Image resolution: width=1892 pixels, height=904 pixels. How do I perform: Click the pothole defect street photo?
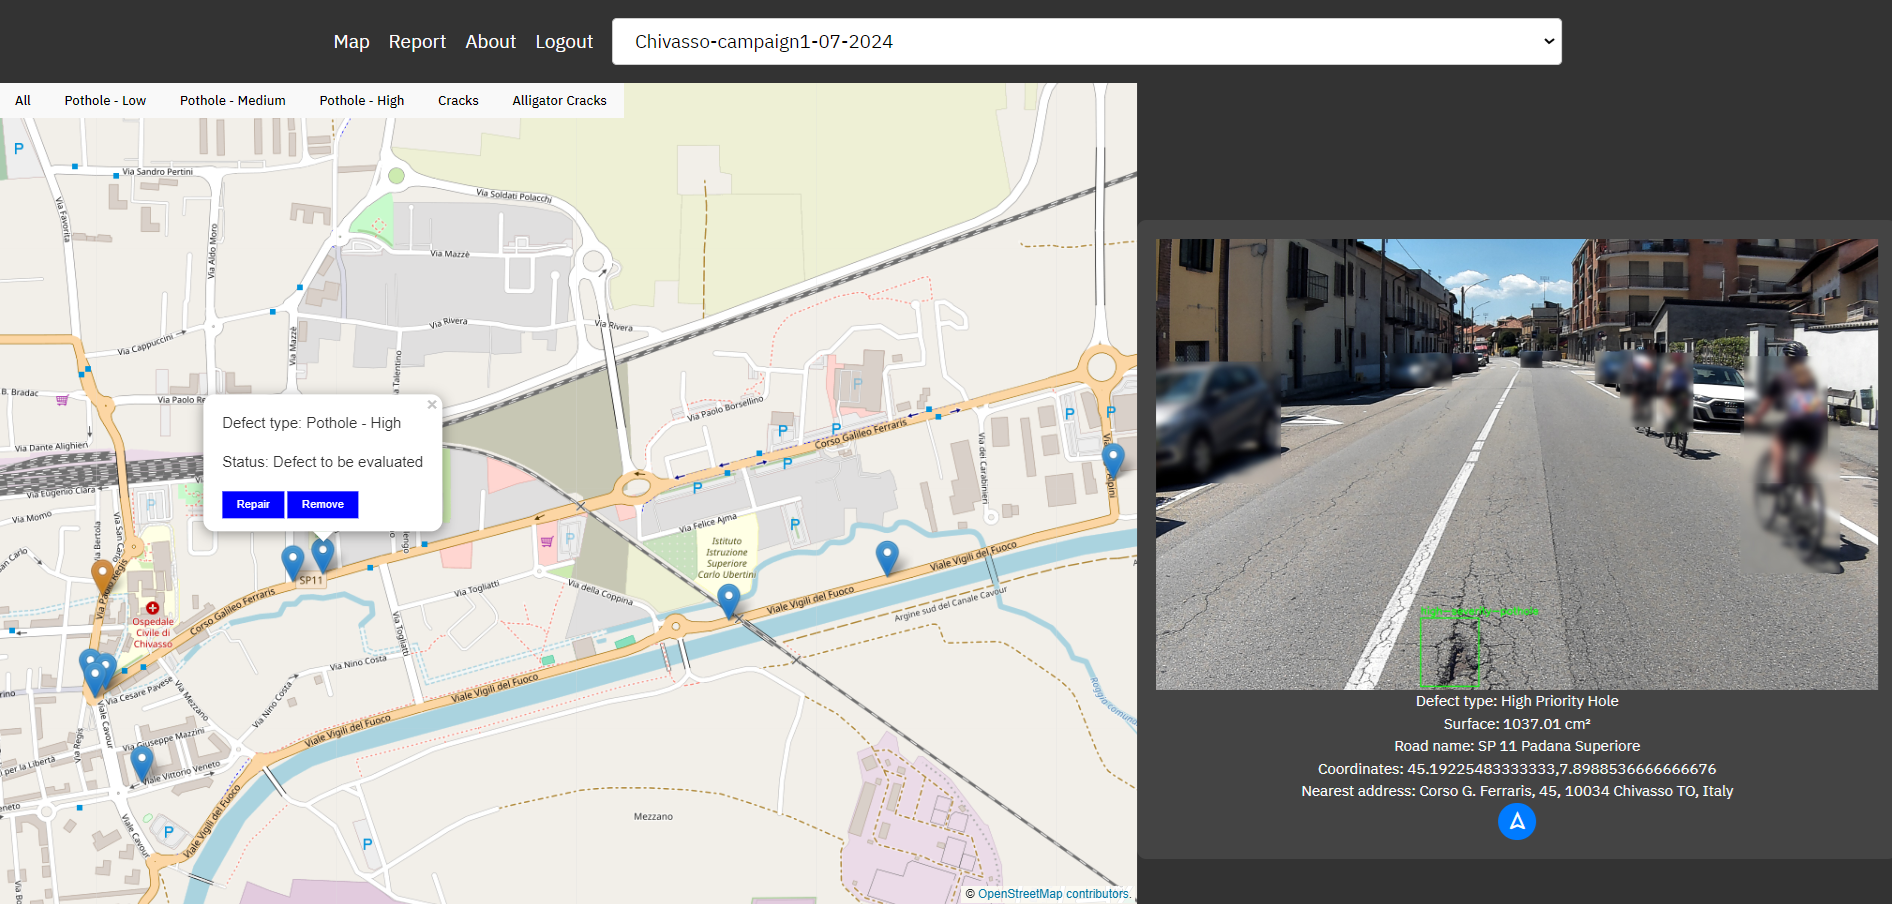coord(1516,464)
